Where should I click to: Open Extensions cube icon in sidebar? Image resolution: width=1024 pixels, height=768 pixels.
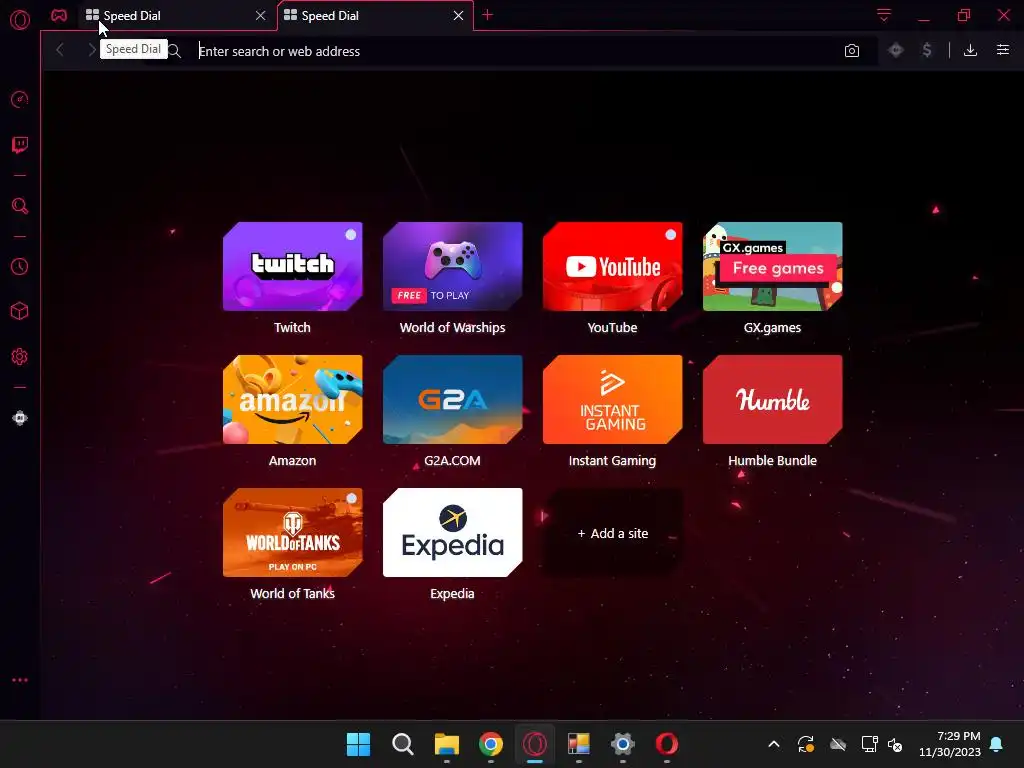tap(20, 311)
